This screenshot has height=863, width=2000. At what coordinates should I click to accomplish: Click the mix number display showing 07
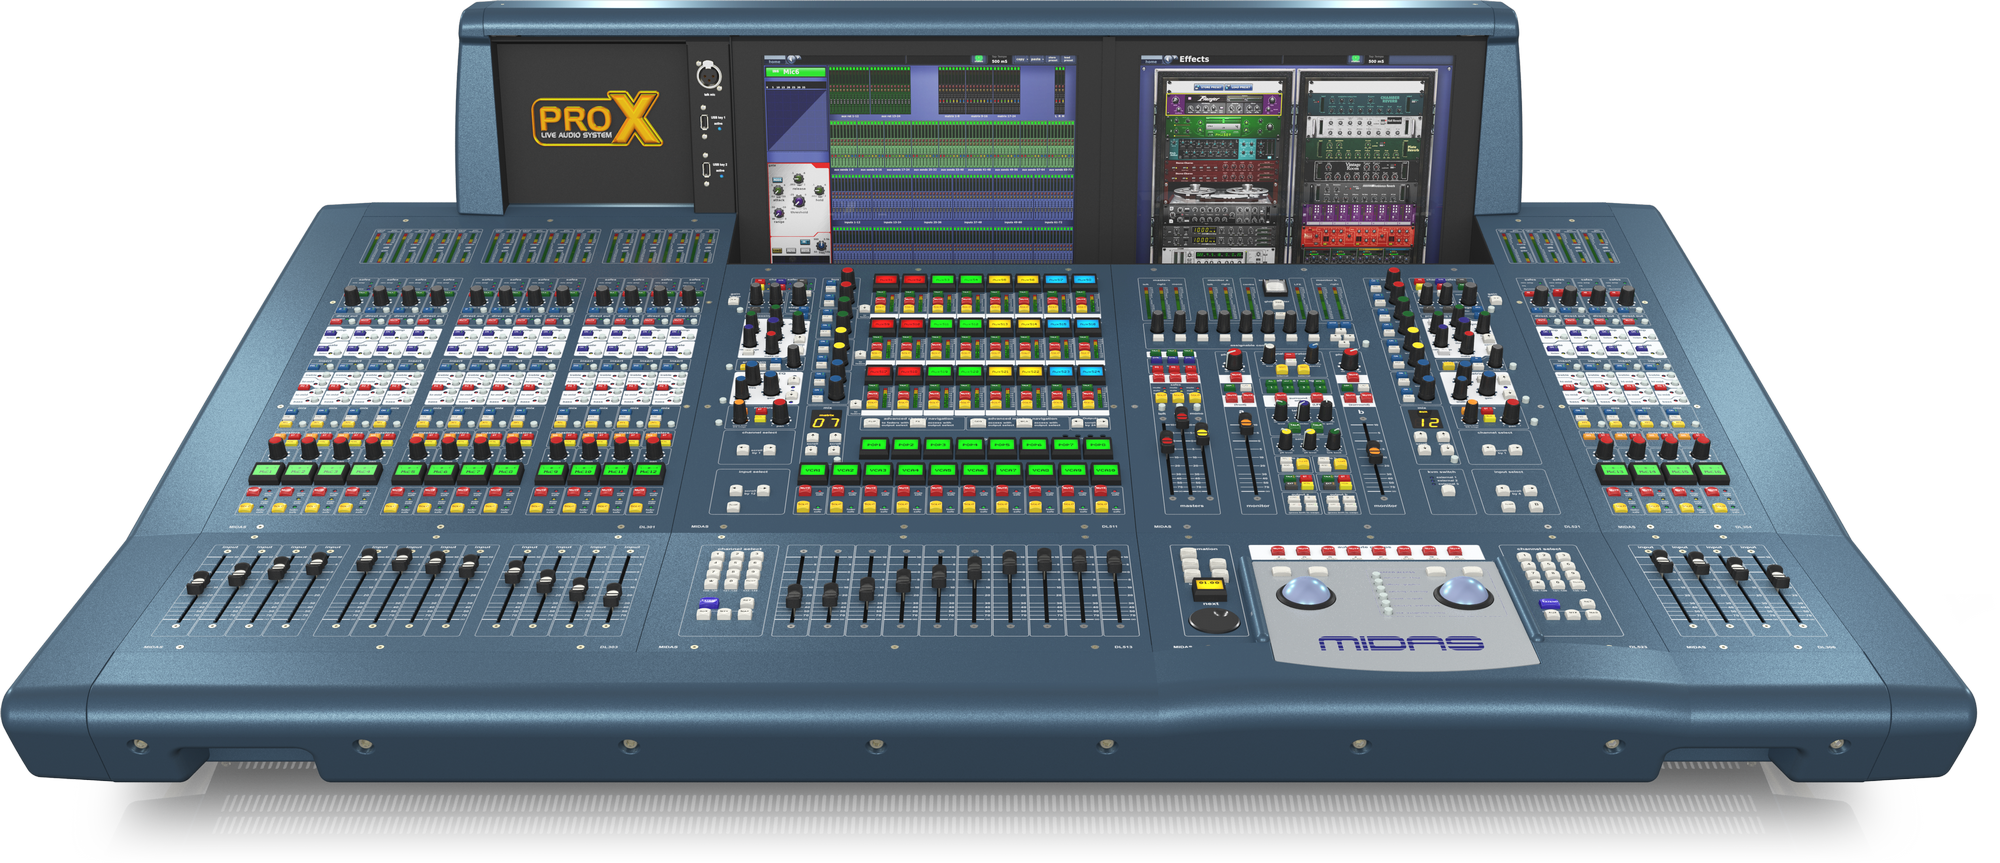(826, 420)
